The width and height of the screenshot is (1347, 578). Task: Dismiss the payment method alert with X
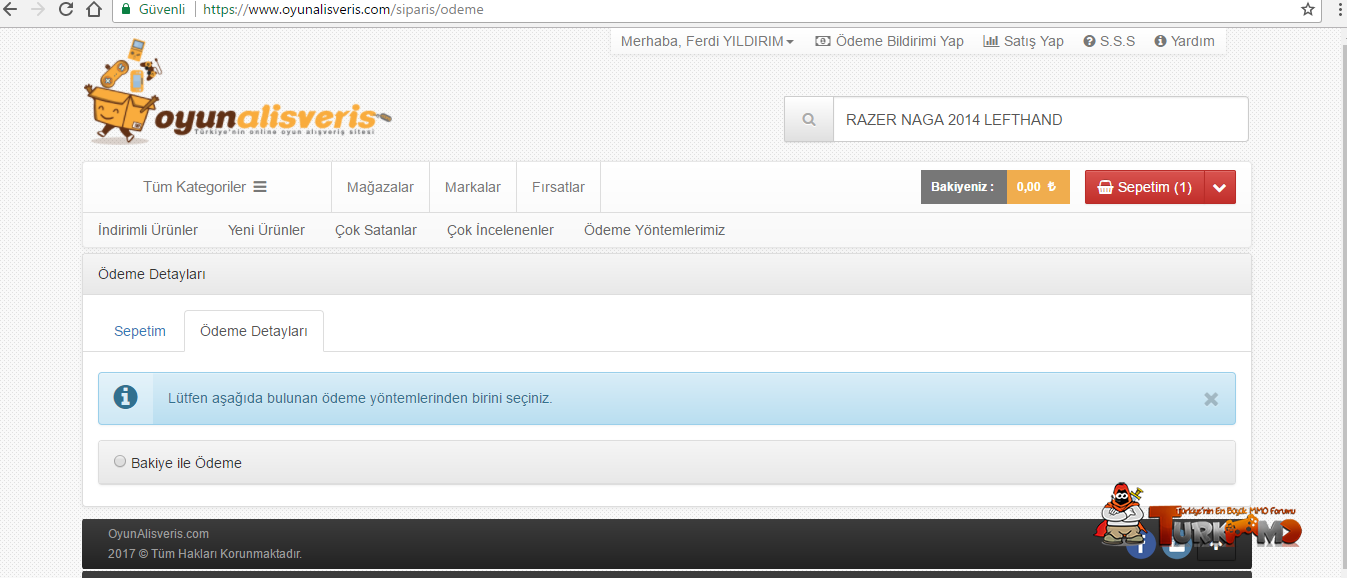[1211, 399]
